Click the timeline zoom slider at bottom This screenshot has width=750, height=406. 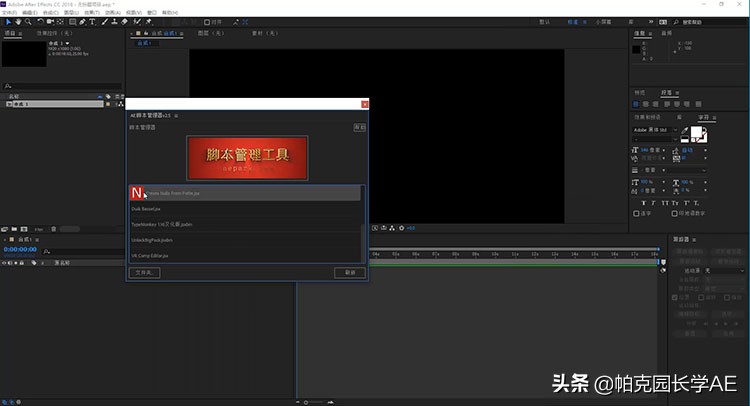pos(314,402)
